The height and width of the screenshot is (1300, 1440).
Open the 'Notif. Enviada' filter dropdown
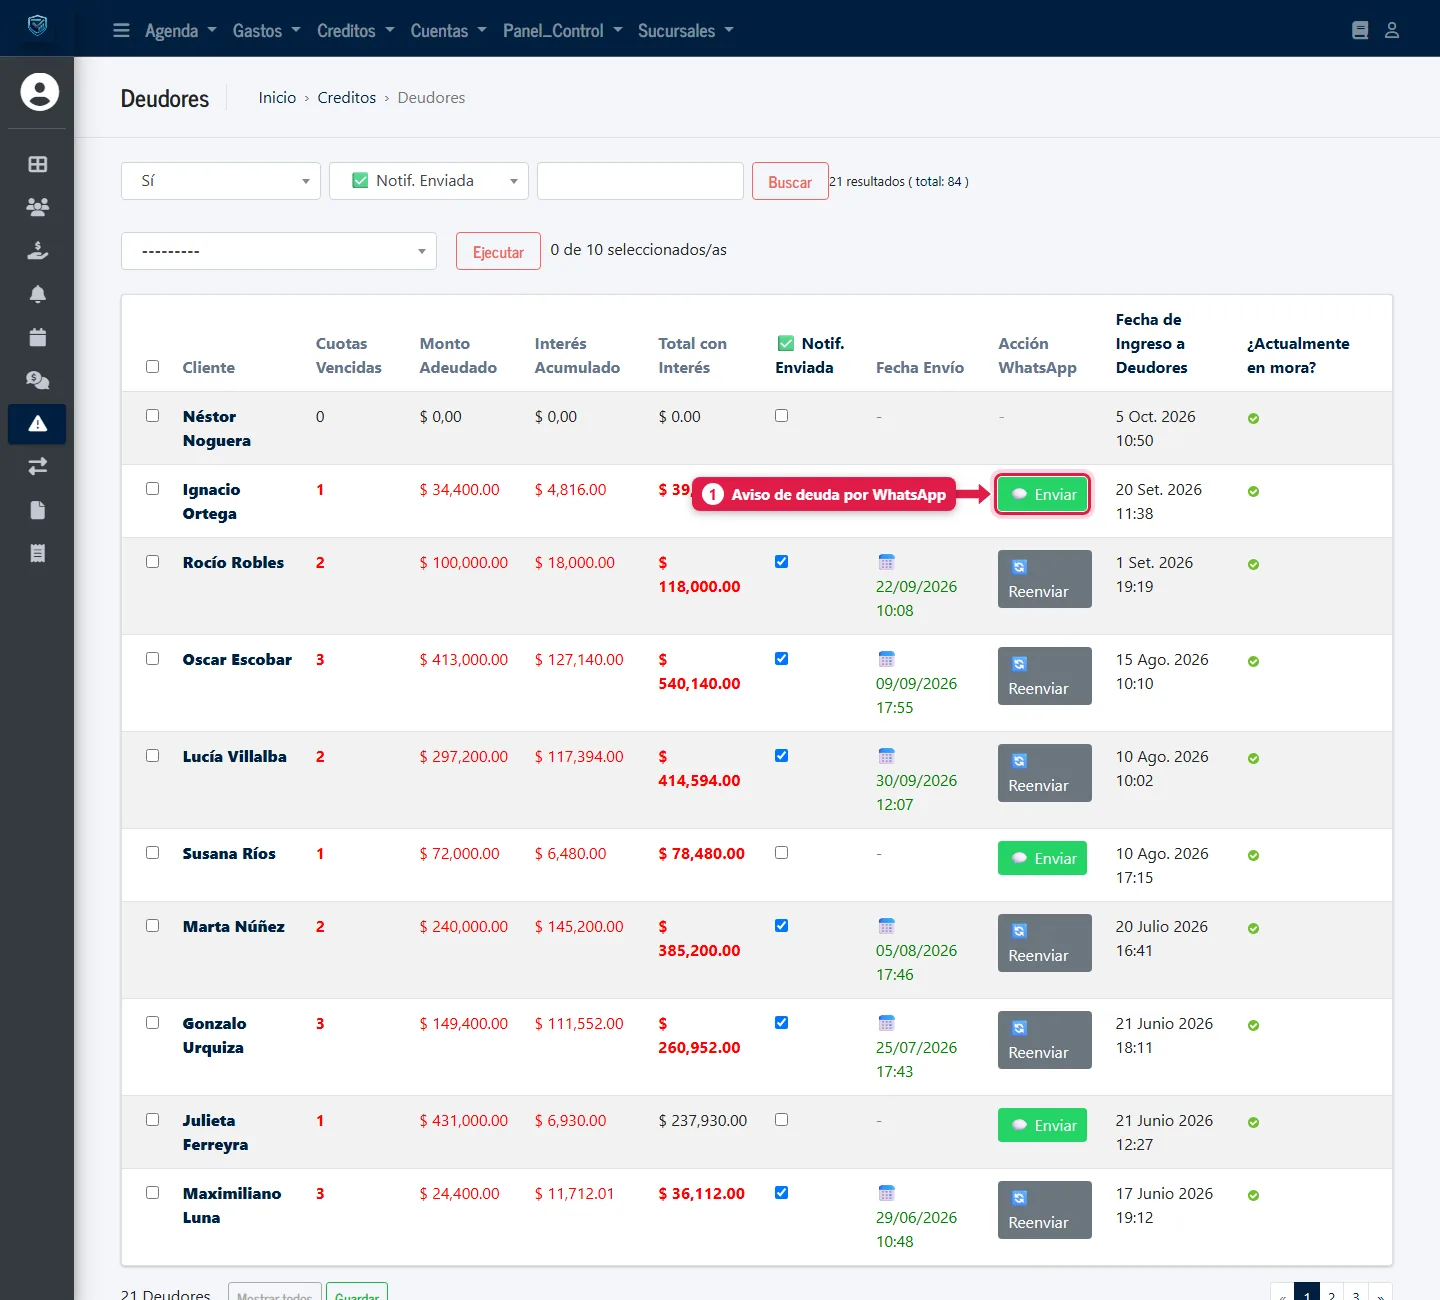(429, 181)
